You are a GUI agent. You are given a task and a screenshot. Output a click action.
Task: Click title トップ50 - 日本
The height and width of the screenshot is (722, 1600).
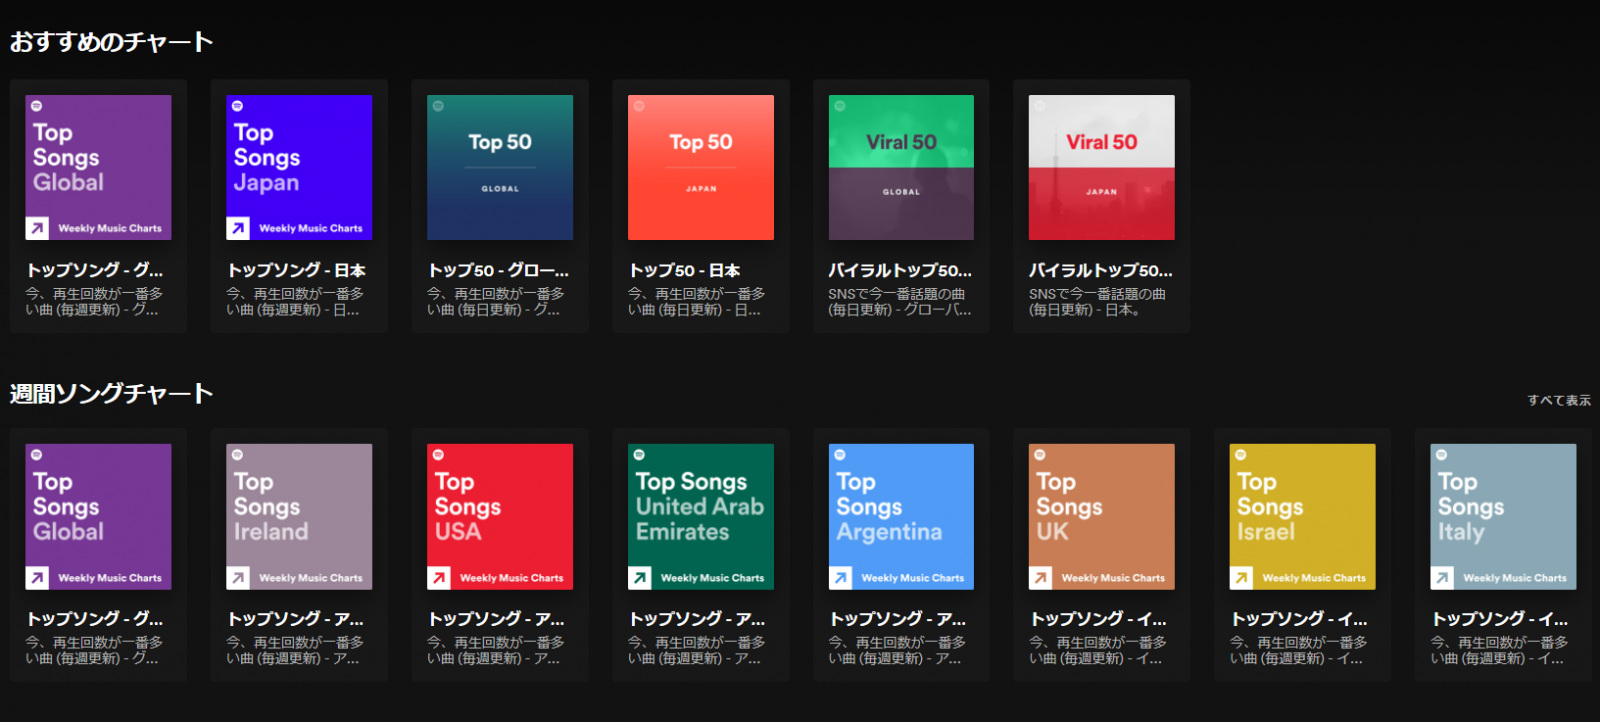point(685,270)
